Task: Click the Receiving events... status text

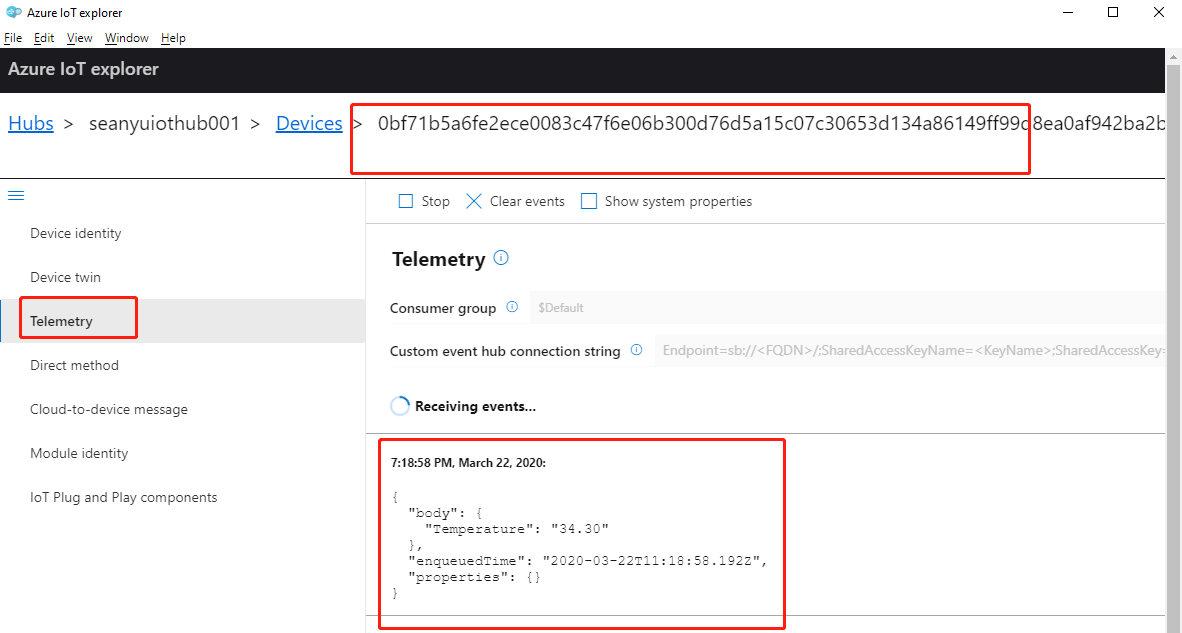Action: click(475, 406)
